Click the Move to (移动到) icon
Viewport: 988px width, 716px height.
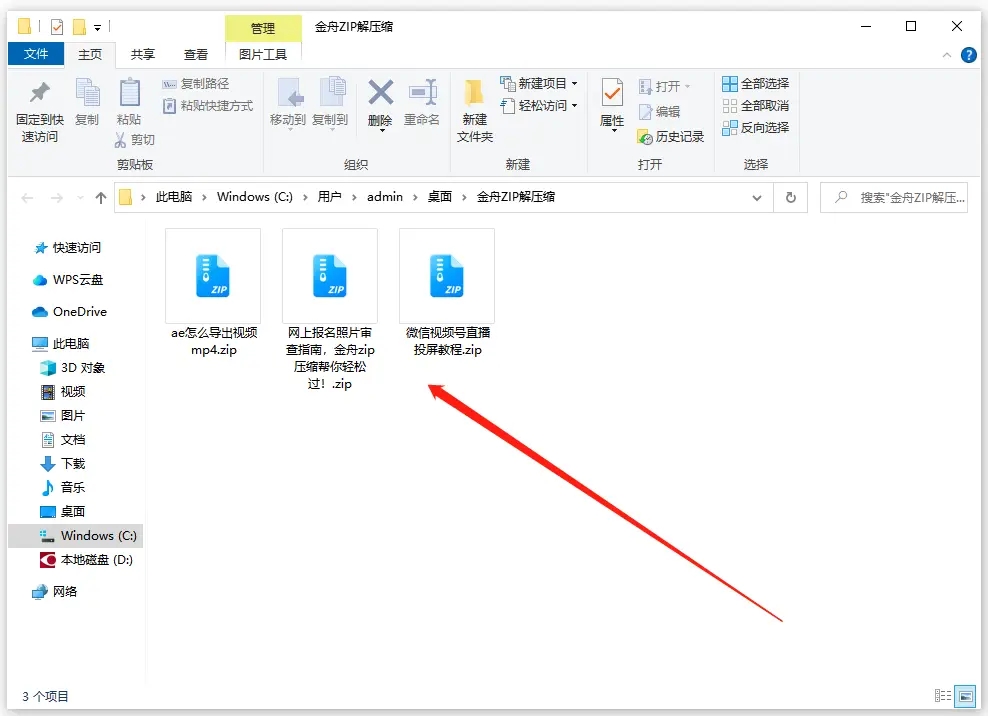point(290,93)
